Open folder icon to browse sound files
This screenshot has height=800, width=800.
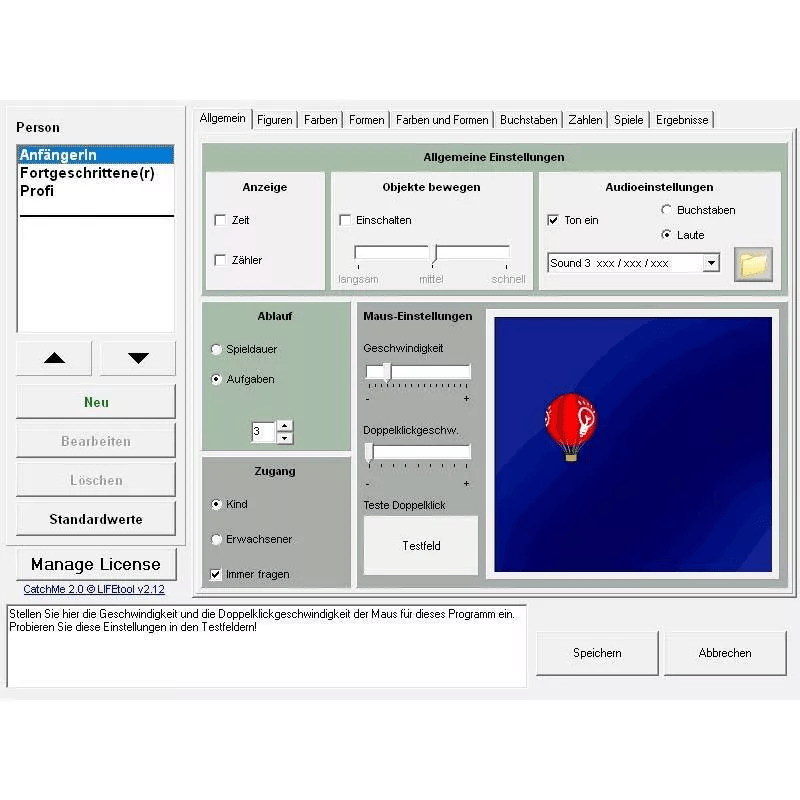753,262
